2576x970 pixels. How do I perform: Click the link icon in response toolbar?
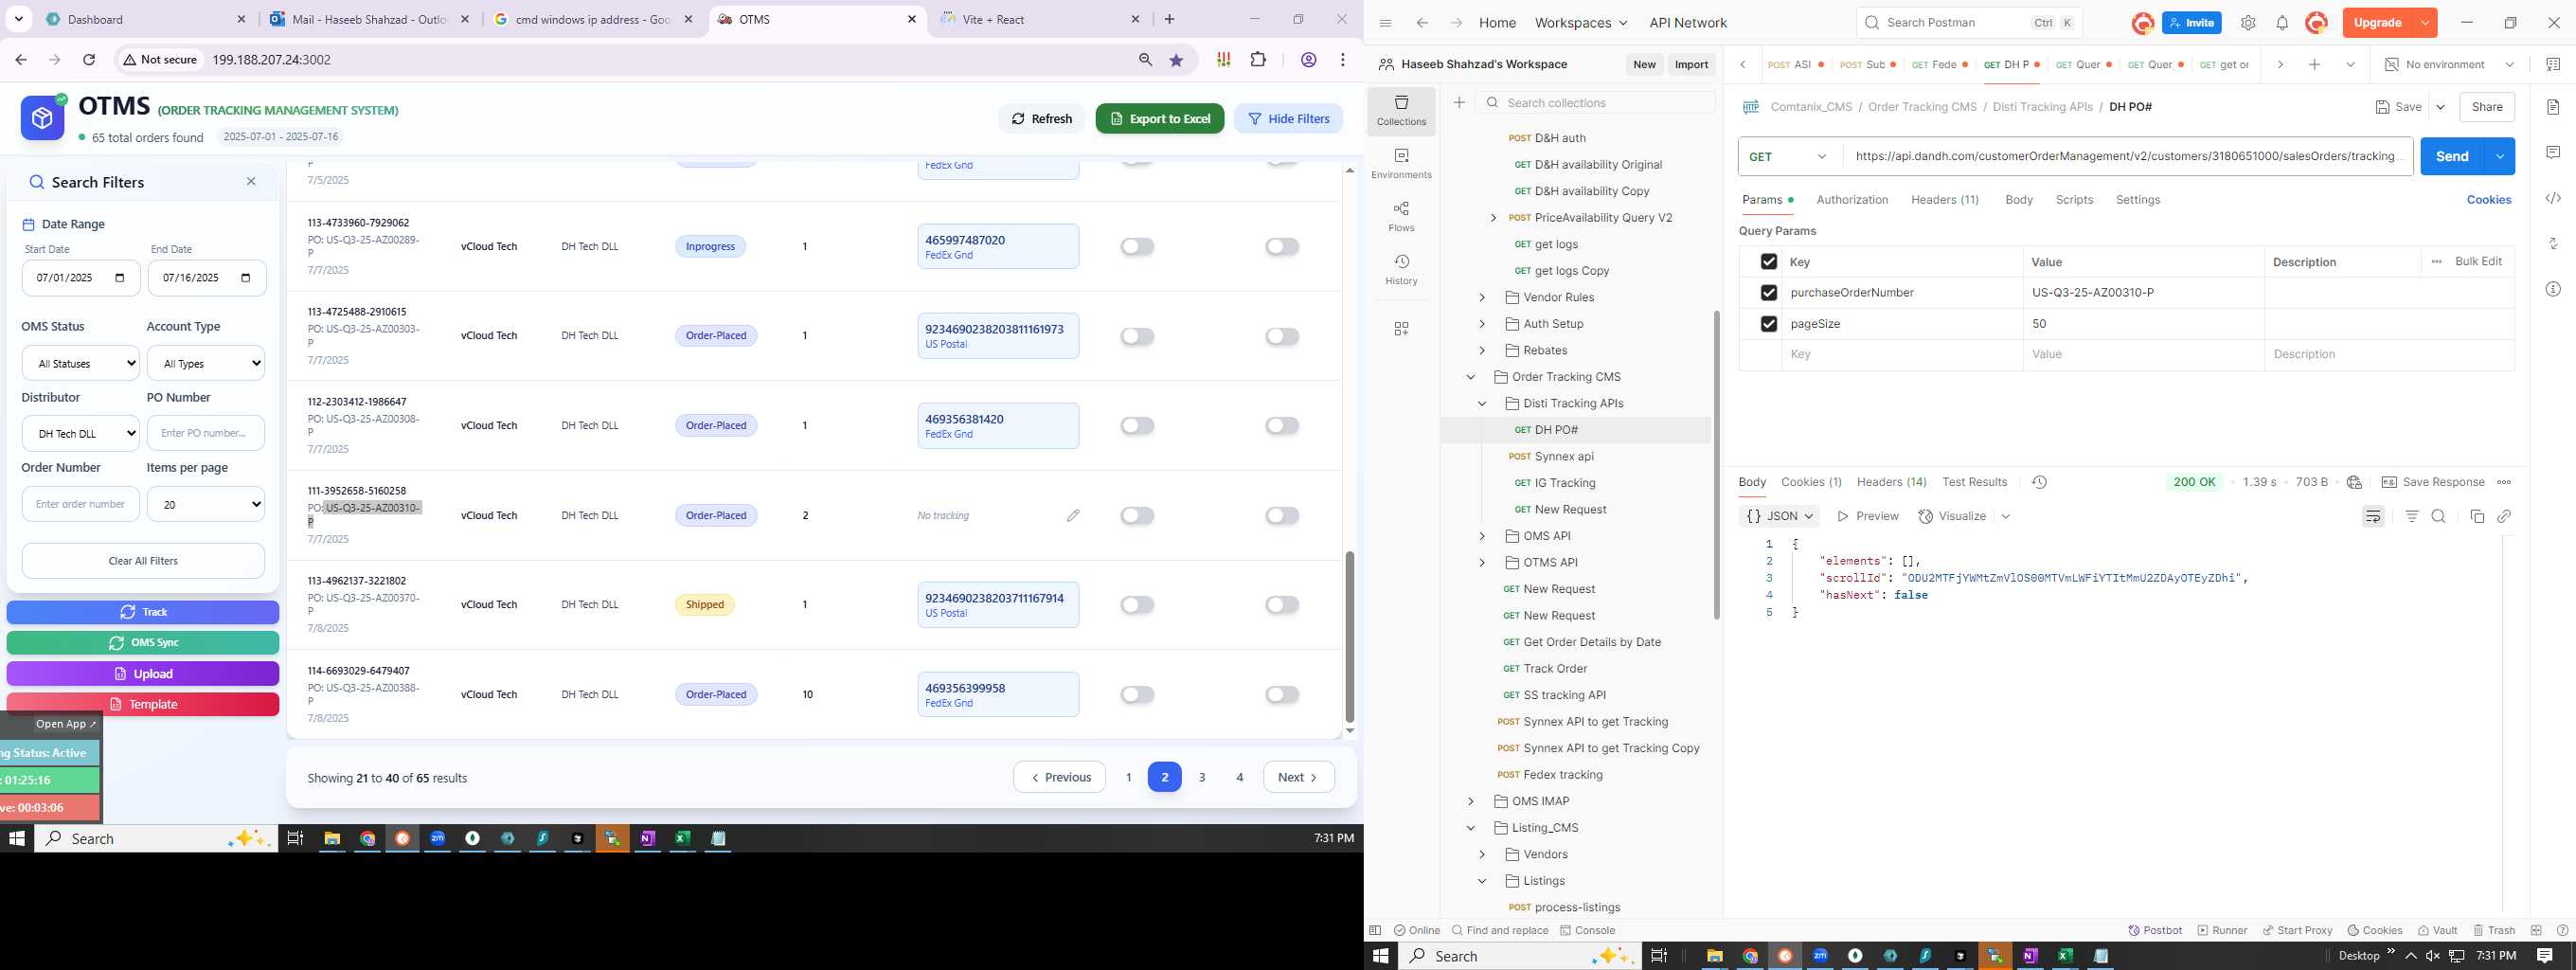[2504, 516]
